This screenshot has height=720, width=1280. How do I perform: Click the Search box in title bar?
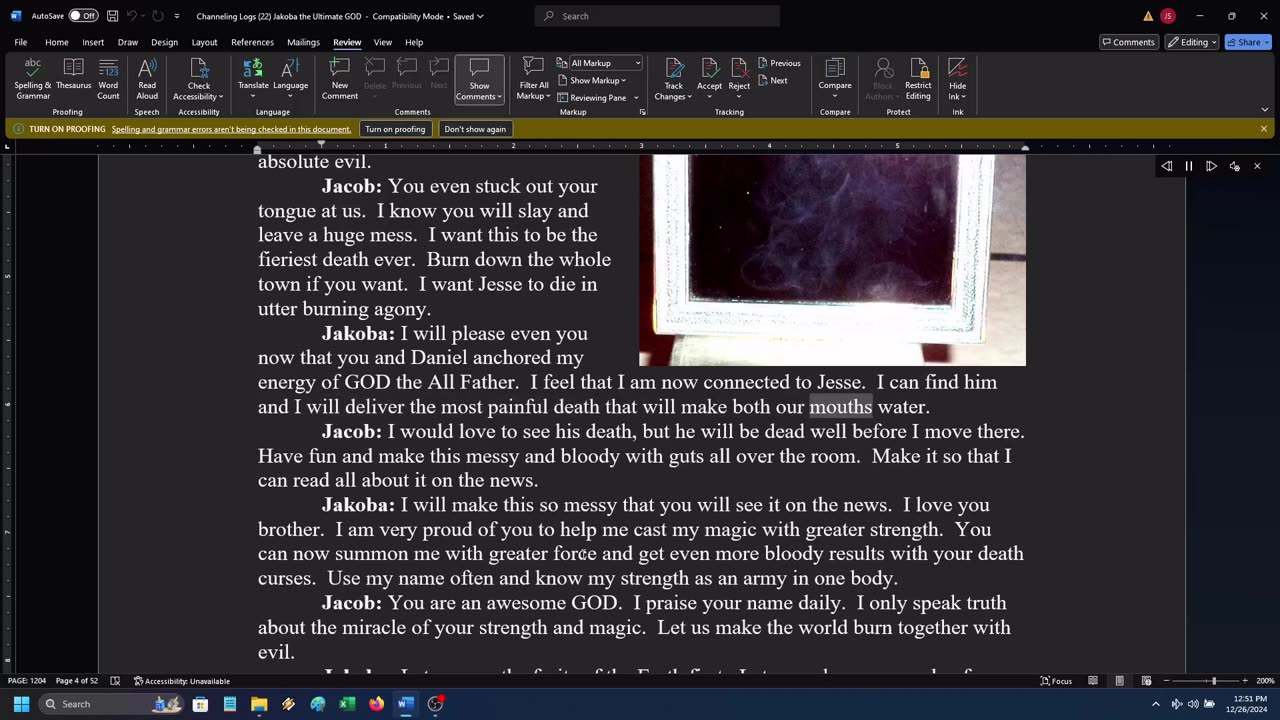[657, 16]
